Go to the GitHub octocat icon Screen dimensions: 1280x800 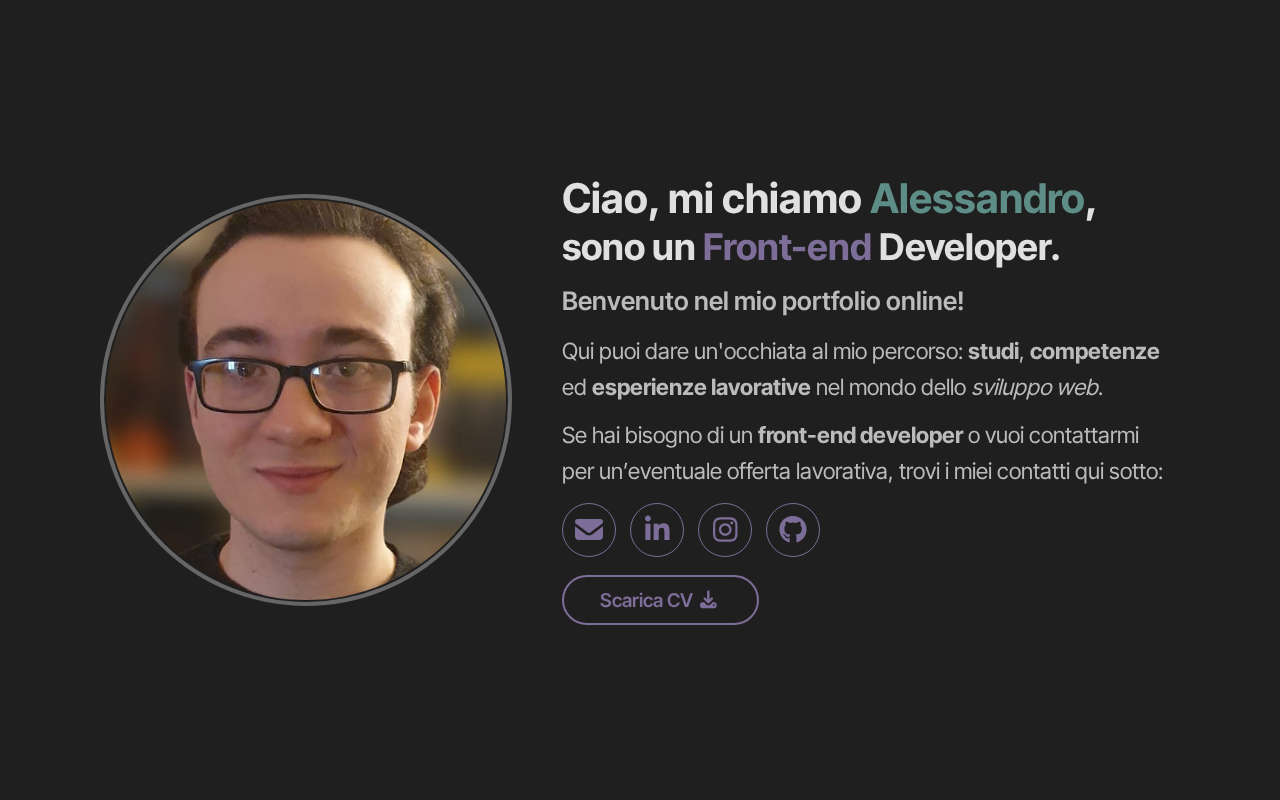793,530
